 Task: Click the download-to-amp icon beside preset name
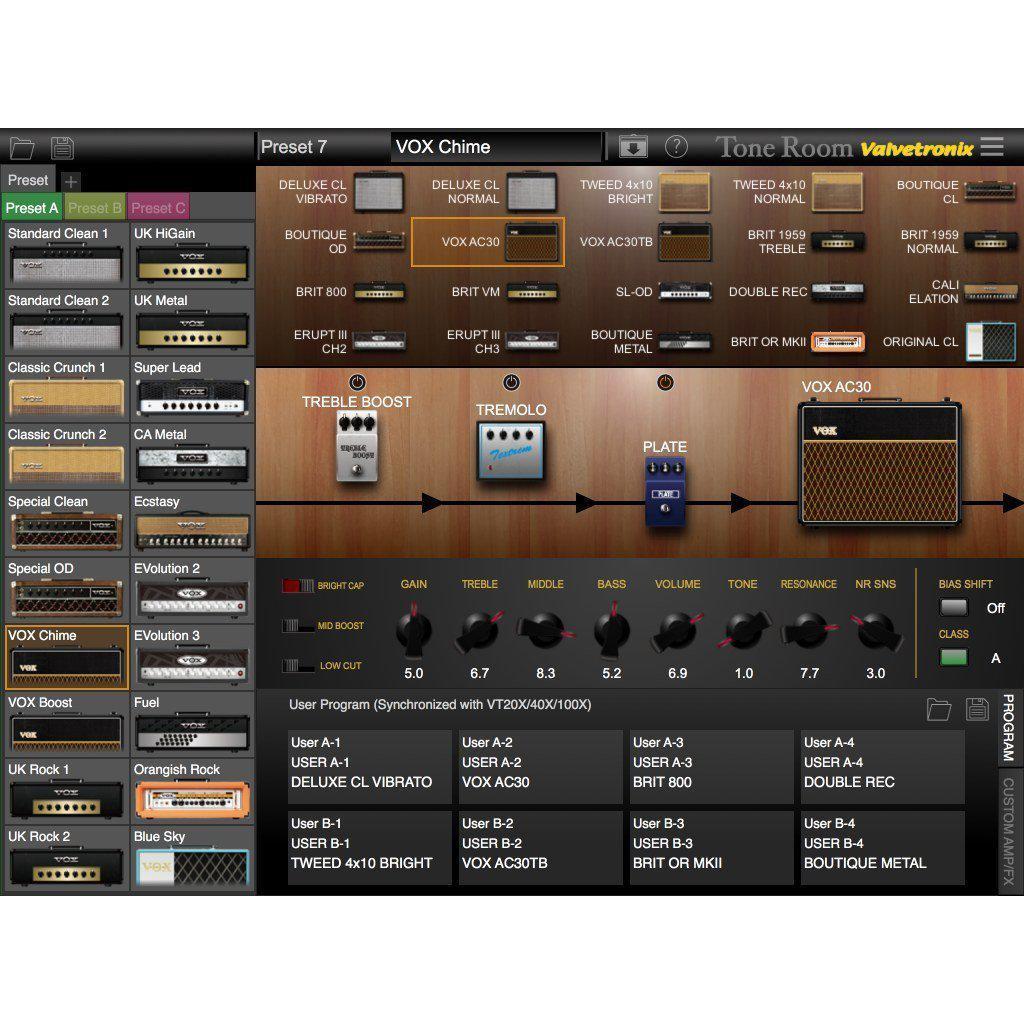point(633,147)
